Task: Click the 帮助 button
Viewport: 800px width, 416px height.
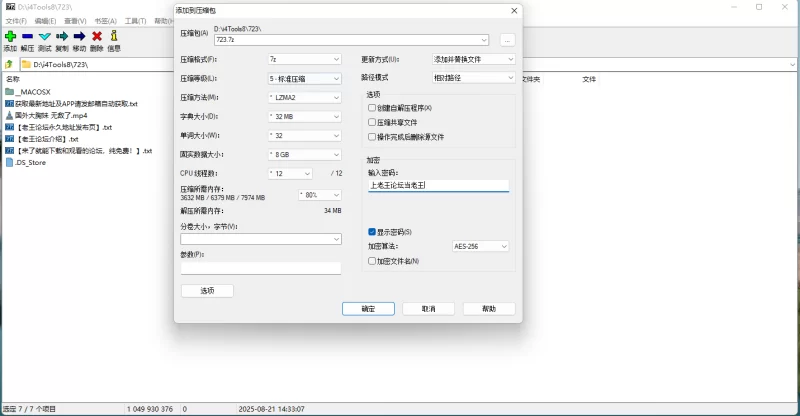Action: click(x=489, y=309)
